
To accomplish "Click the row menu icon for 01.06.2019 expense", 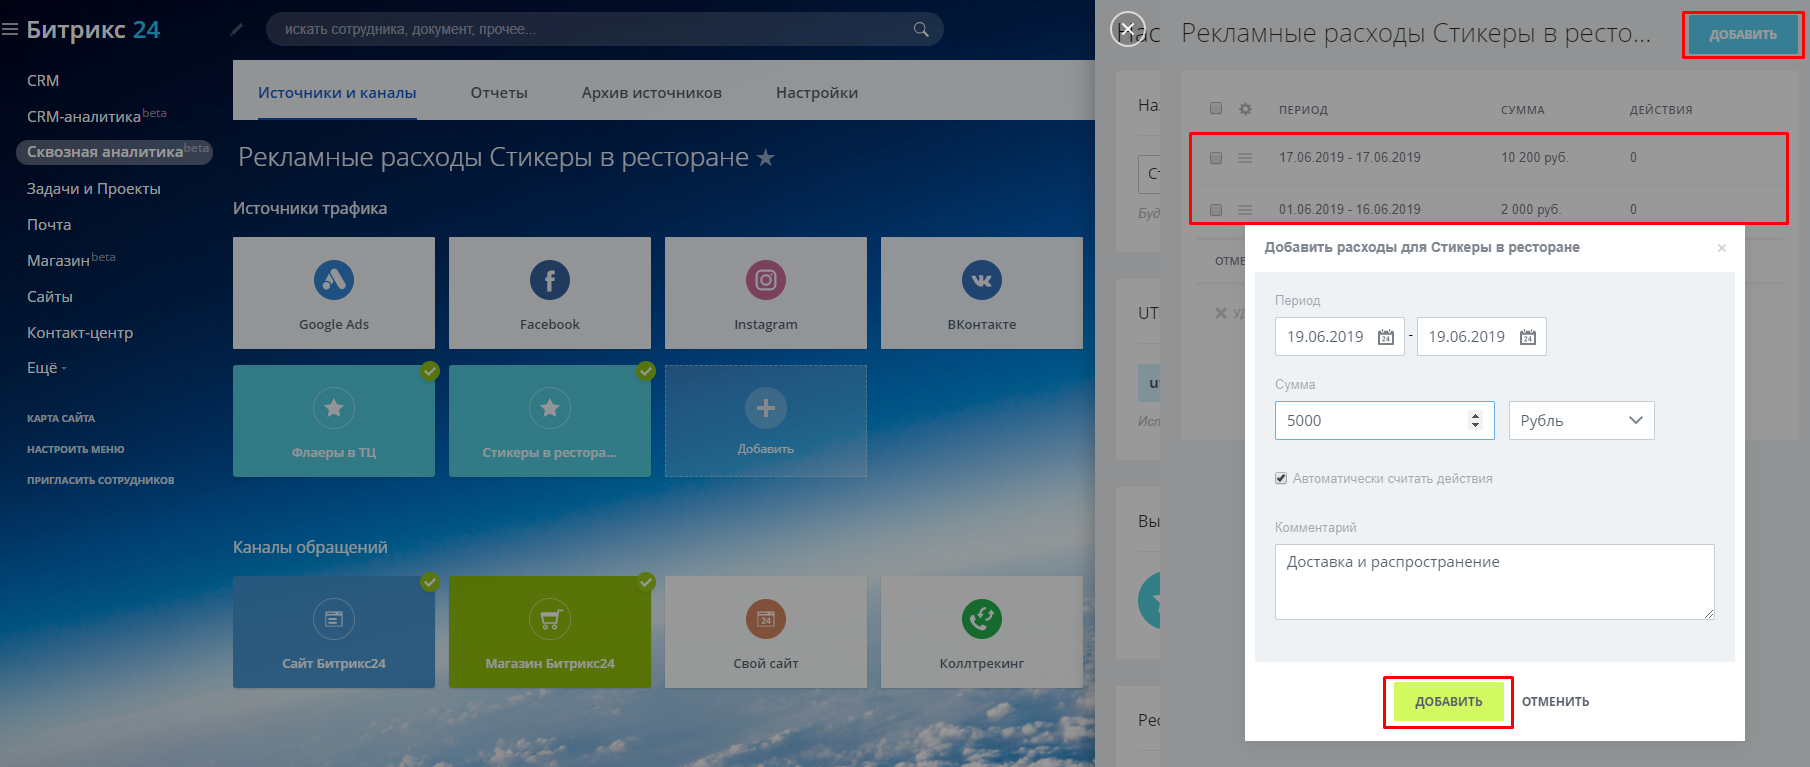I will tap(1245, 210).
